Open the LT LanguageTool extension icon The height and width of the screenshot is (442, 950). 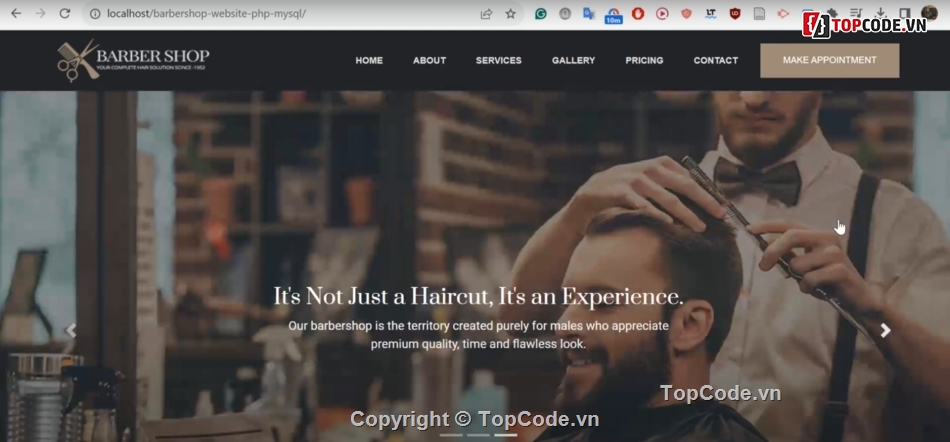tap(711, 13)
